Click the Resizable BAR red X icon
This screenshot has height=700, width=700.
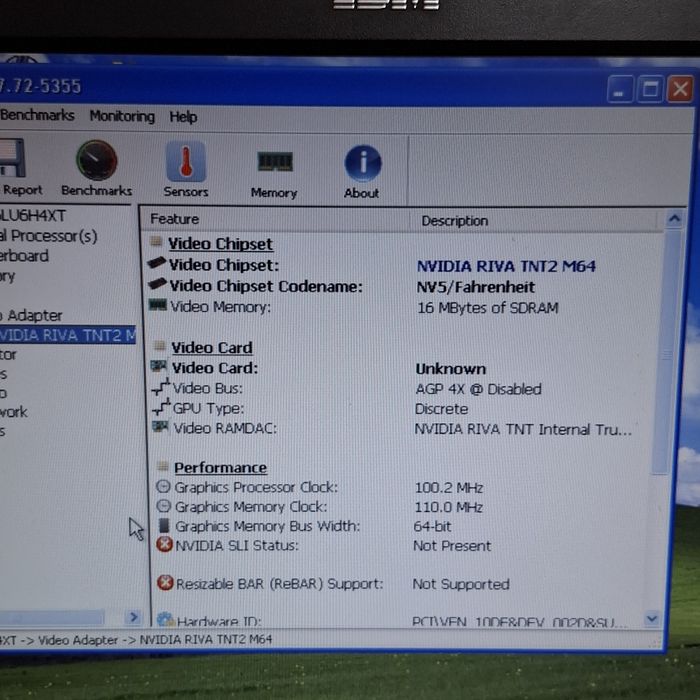[x=165, y=582]
